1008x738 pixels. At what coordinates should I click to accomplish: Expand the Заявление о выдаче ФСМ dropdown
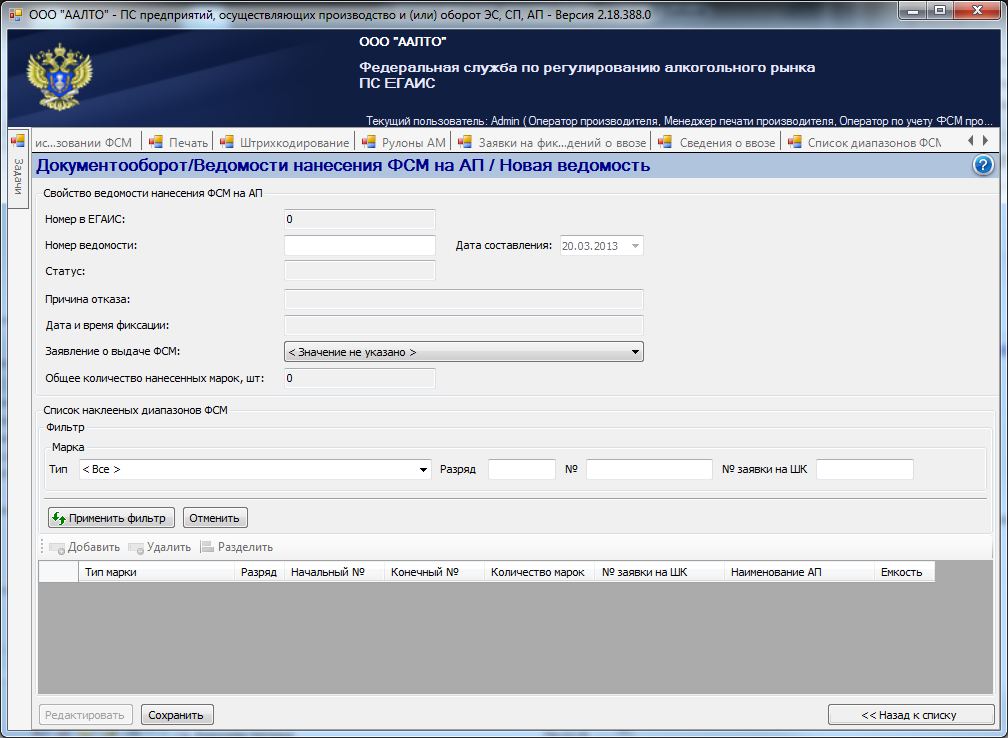point(634,352)
